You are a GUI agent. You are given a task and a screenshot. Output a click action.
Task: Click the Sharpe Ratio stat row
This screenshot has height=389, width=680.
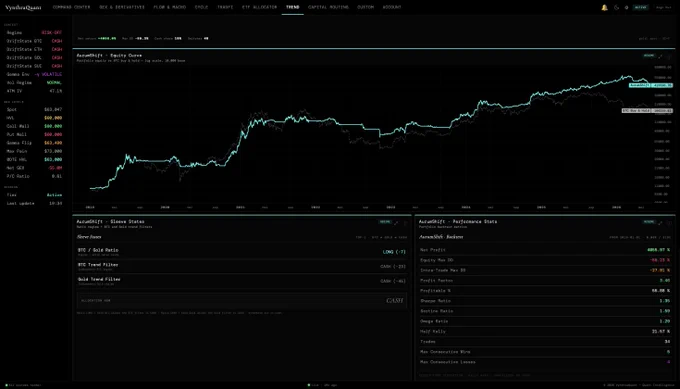545,301
